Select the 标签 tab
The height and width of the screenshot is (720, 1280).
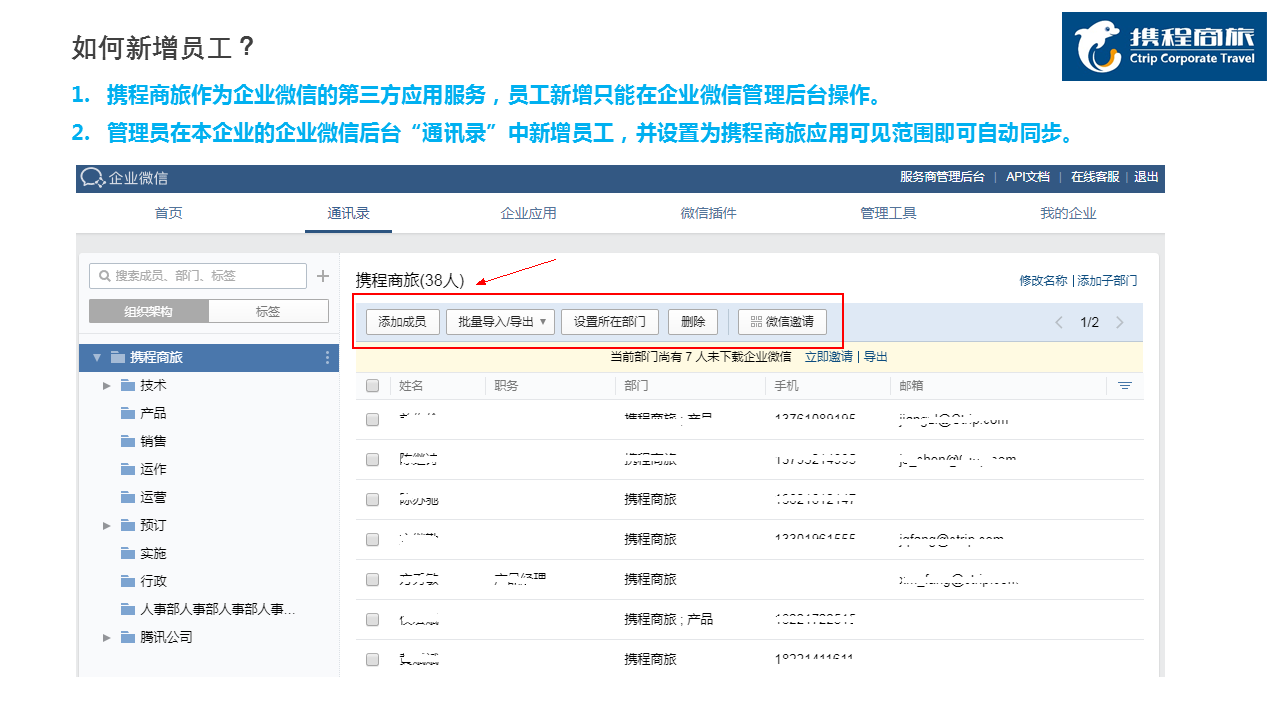tap(268, 311)
